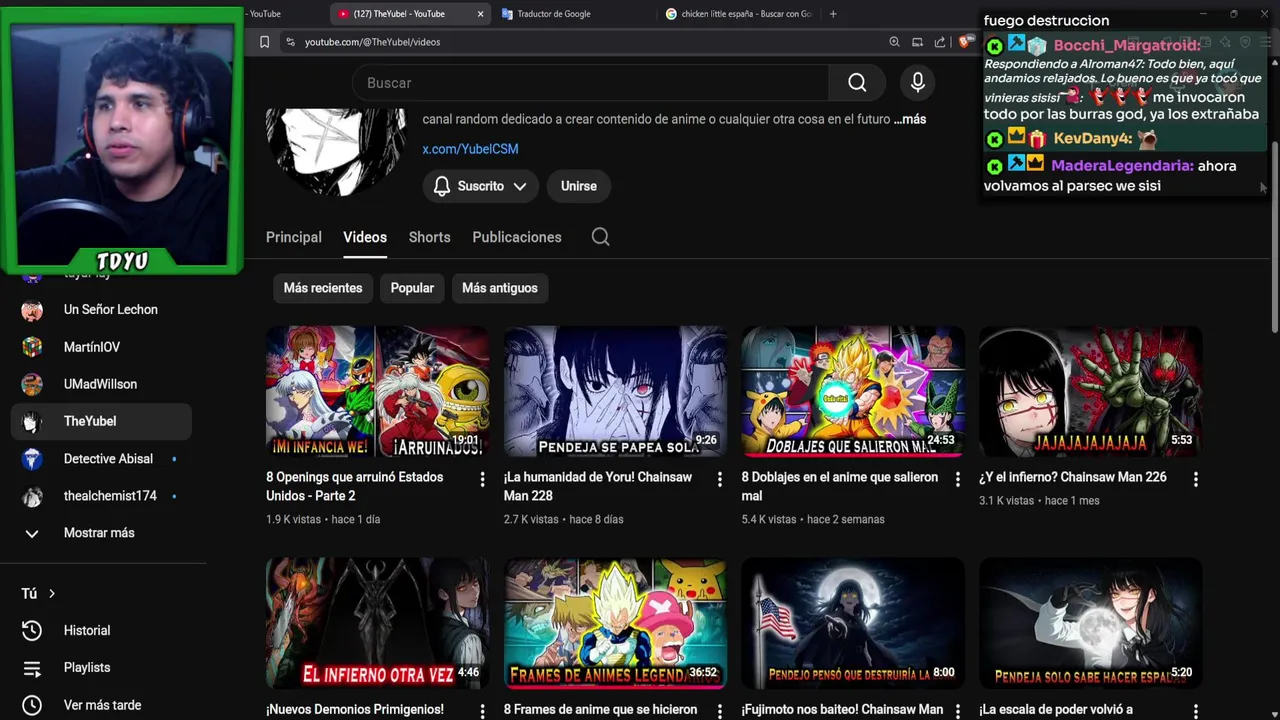
Task: Click the bookmark icon in address bar
Action: (x=264, y=42)
